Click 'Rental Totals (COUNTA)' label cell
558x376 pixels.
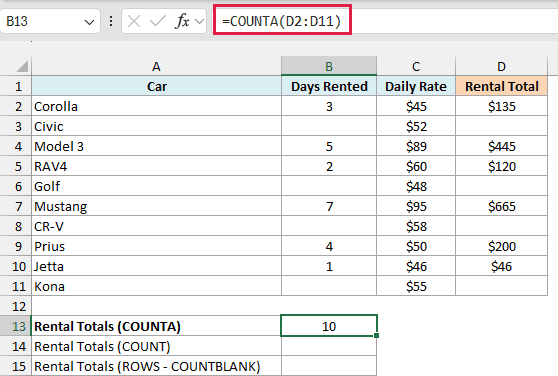point(157,326)
